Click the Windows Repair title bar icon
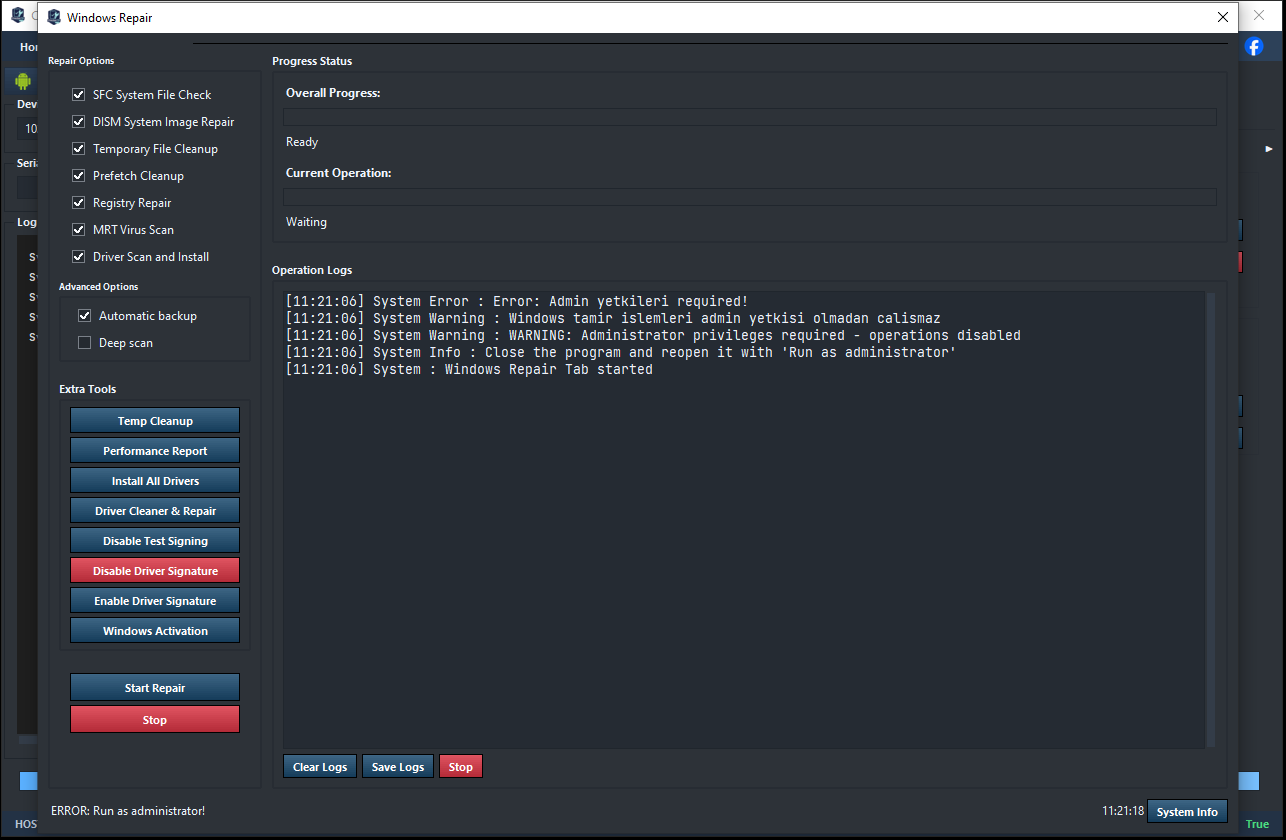This screenshot has height=840, width=1286. point(54,17)
